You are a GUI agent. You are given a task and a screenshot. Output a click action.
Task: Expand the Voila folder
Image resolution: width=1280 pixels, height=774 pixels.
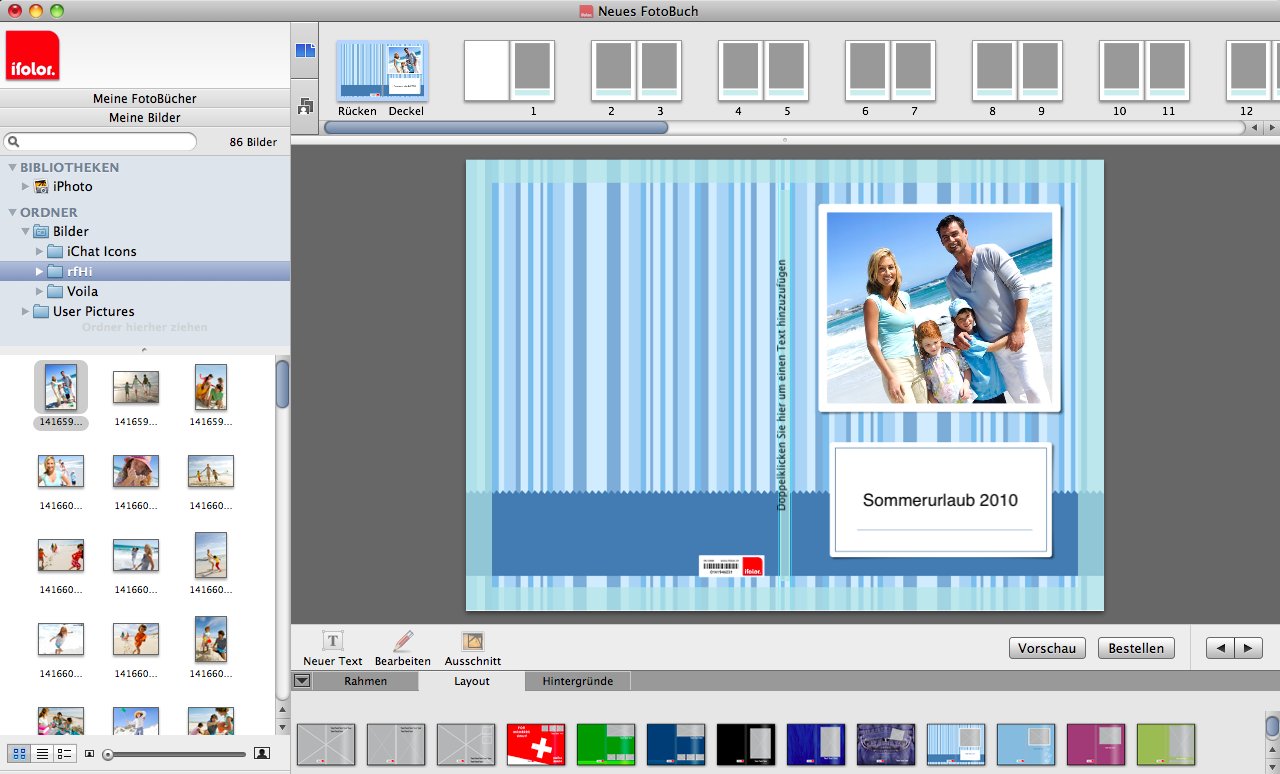pyautogui.click(x=40, y=291)
